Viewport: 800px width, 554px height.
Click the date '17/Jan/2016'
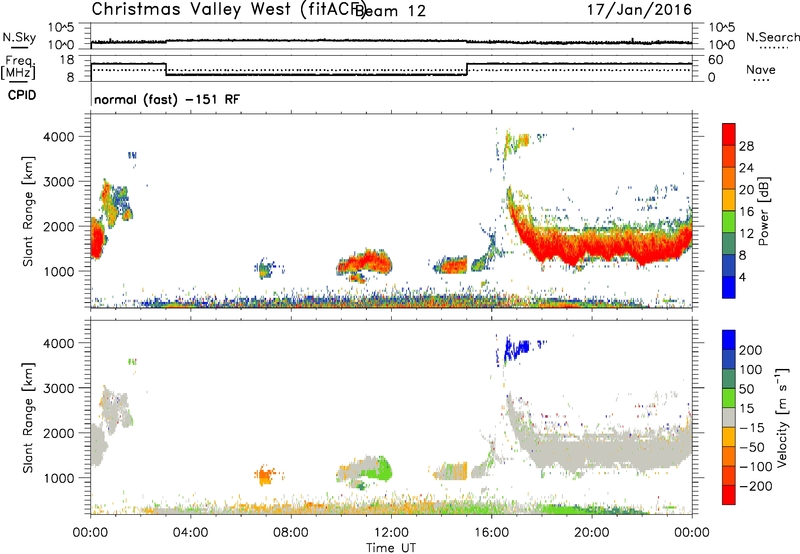point(640,9)
